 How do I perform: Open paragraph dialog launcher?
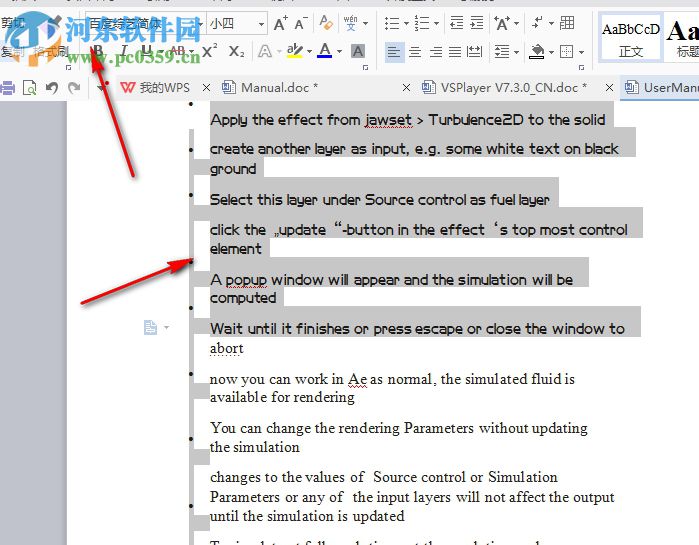581,68
